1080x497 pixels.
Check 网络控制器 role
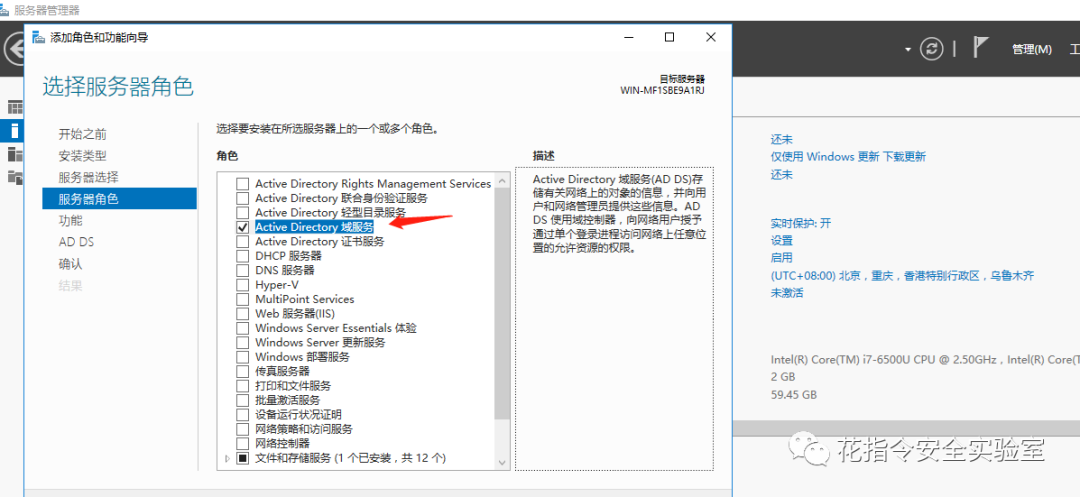point(242,443)
